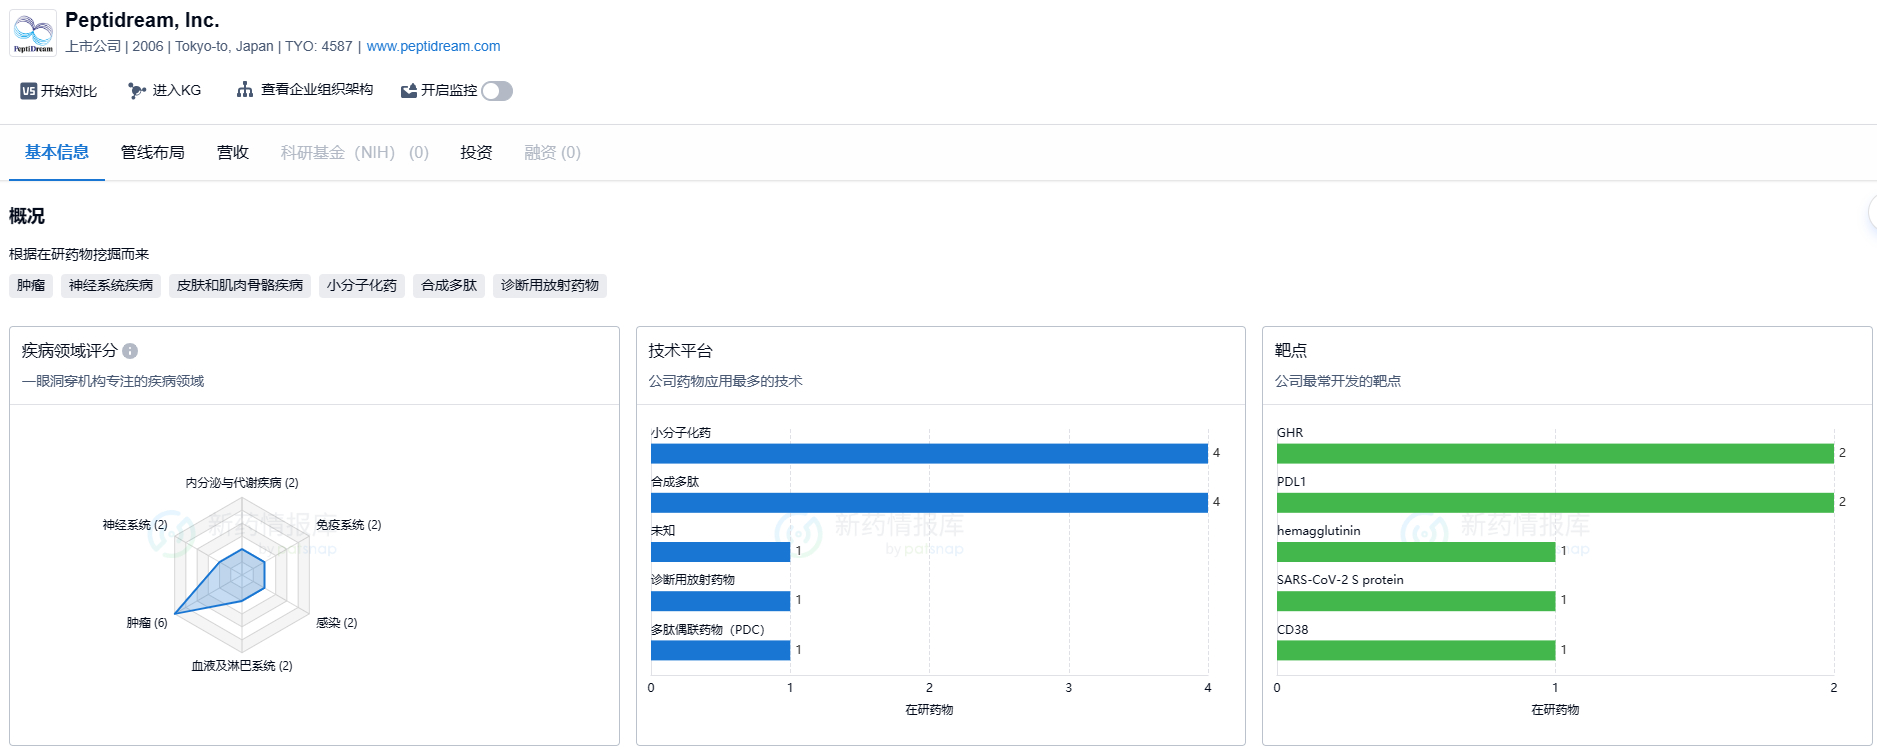The width and height of the screenshot is (1877, 749).
Task: Toggle the 开启监控 monitoring switch
Action: click(496, 91)
